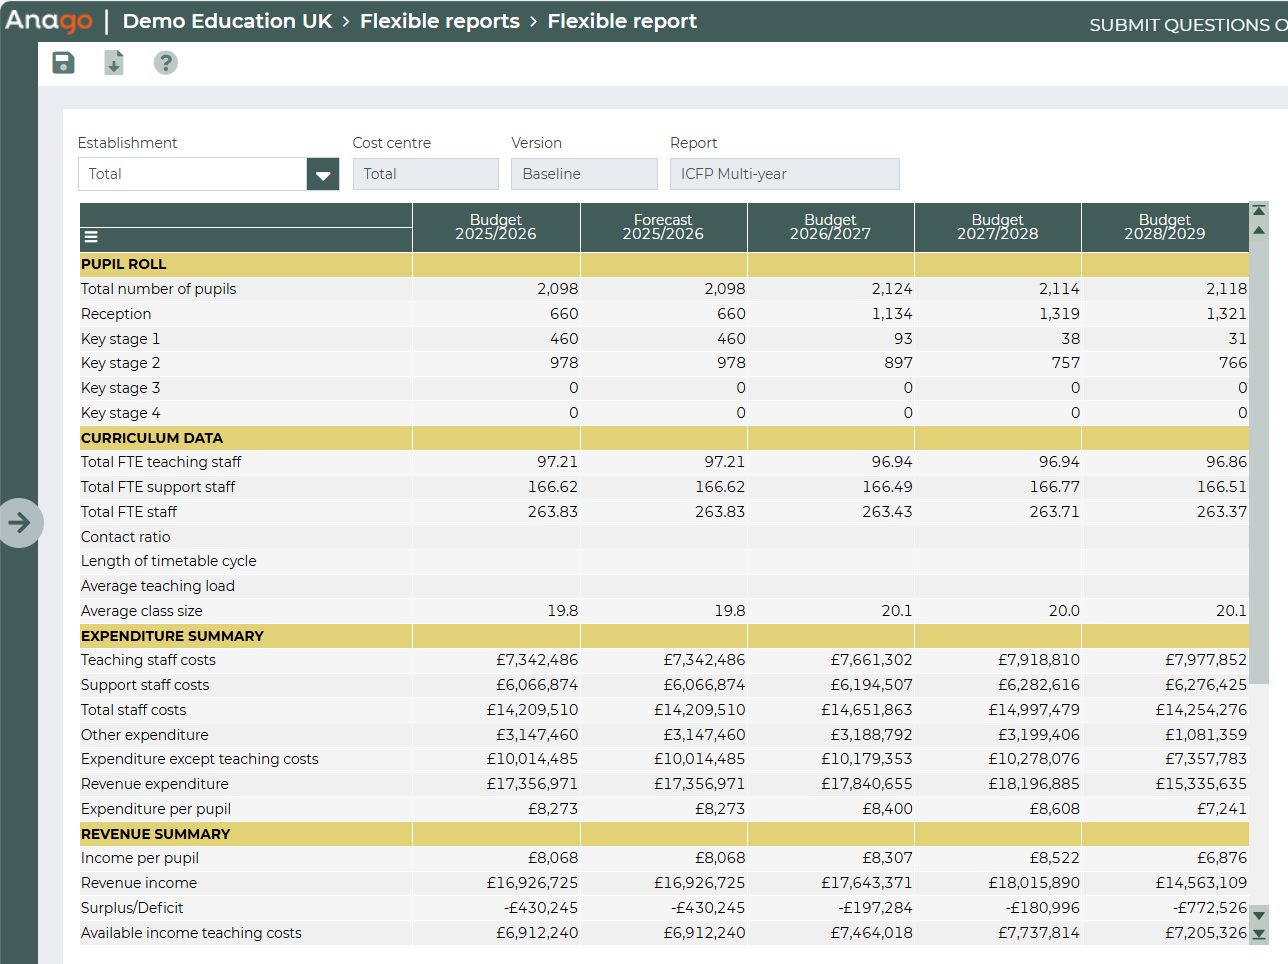Click the Submit Questions link

pyautogui.click(x=1186, y=25)
